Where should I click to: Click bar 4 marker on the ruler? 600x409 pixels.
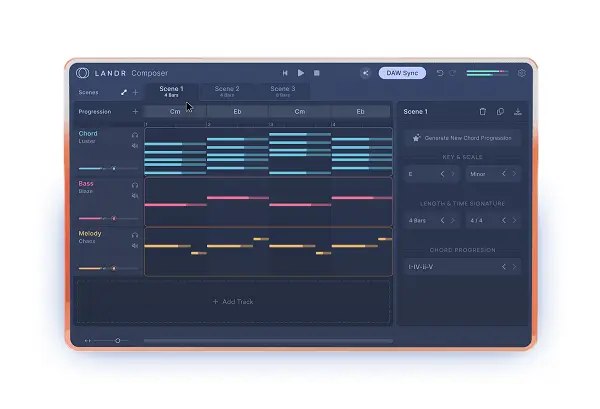point(333,124)
